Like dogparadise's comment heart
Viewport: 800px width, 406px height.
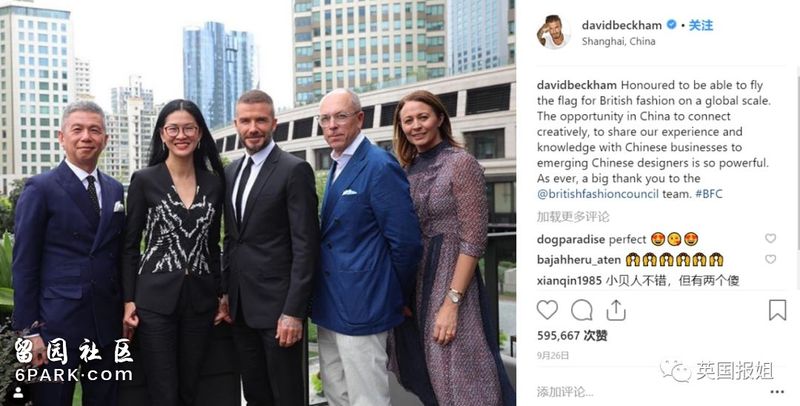(770, 238)
